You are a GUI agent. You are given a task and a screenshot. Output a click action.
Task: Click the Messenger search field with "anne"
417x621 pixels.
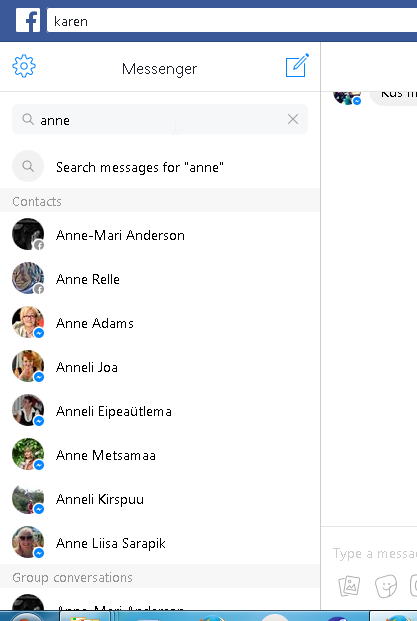[160, 119]
